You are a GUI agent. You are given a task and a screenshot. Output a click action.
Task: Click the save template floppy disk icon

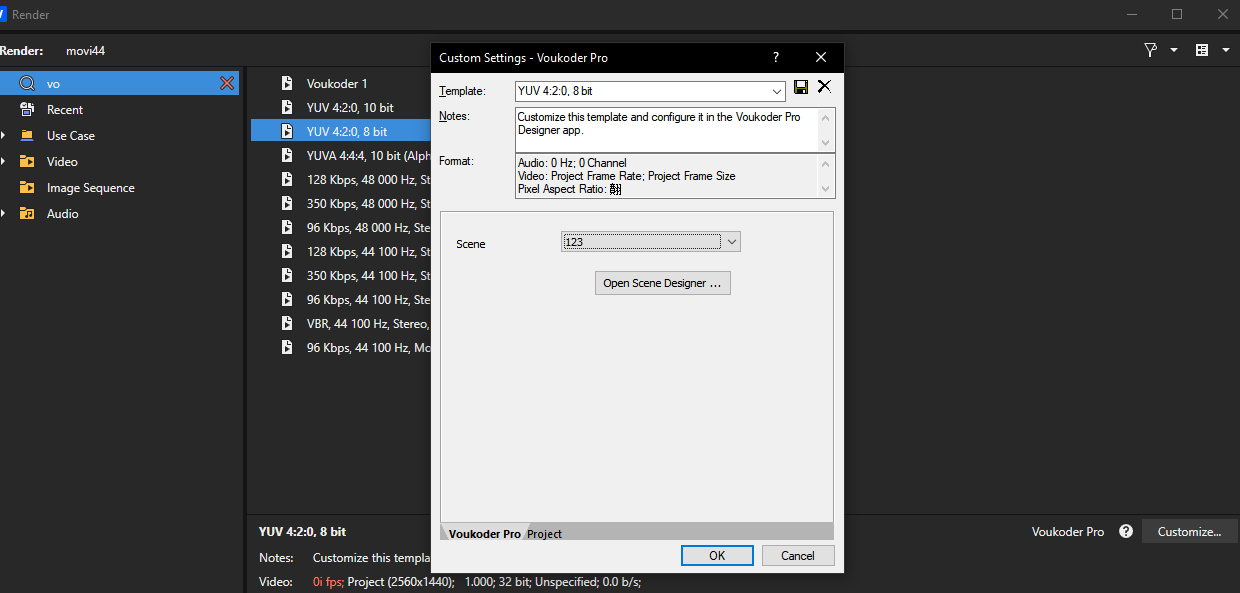[801, 88]
